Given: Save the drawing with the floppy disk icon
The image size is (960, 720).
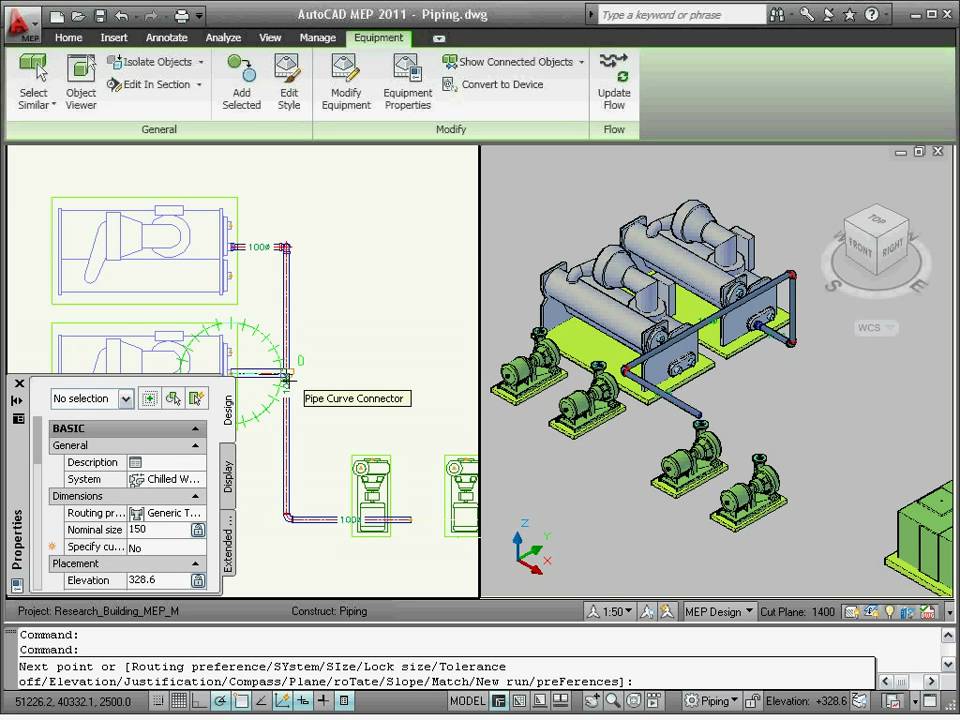Looking at the screenshot, I should [x=100, y=15].
